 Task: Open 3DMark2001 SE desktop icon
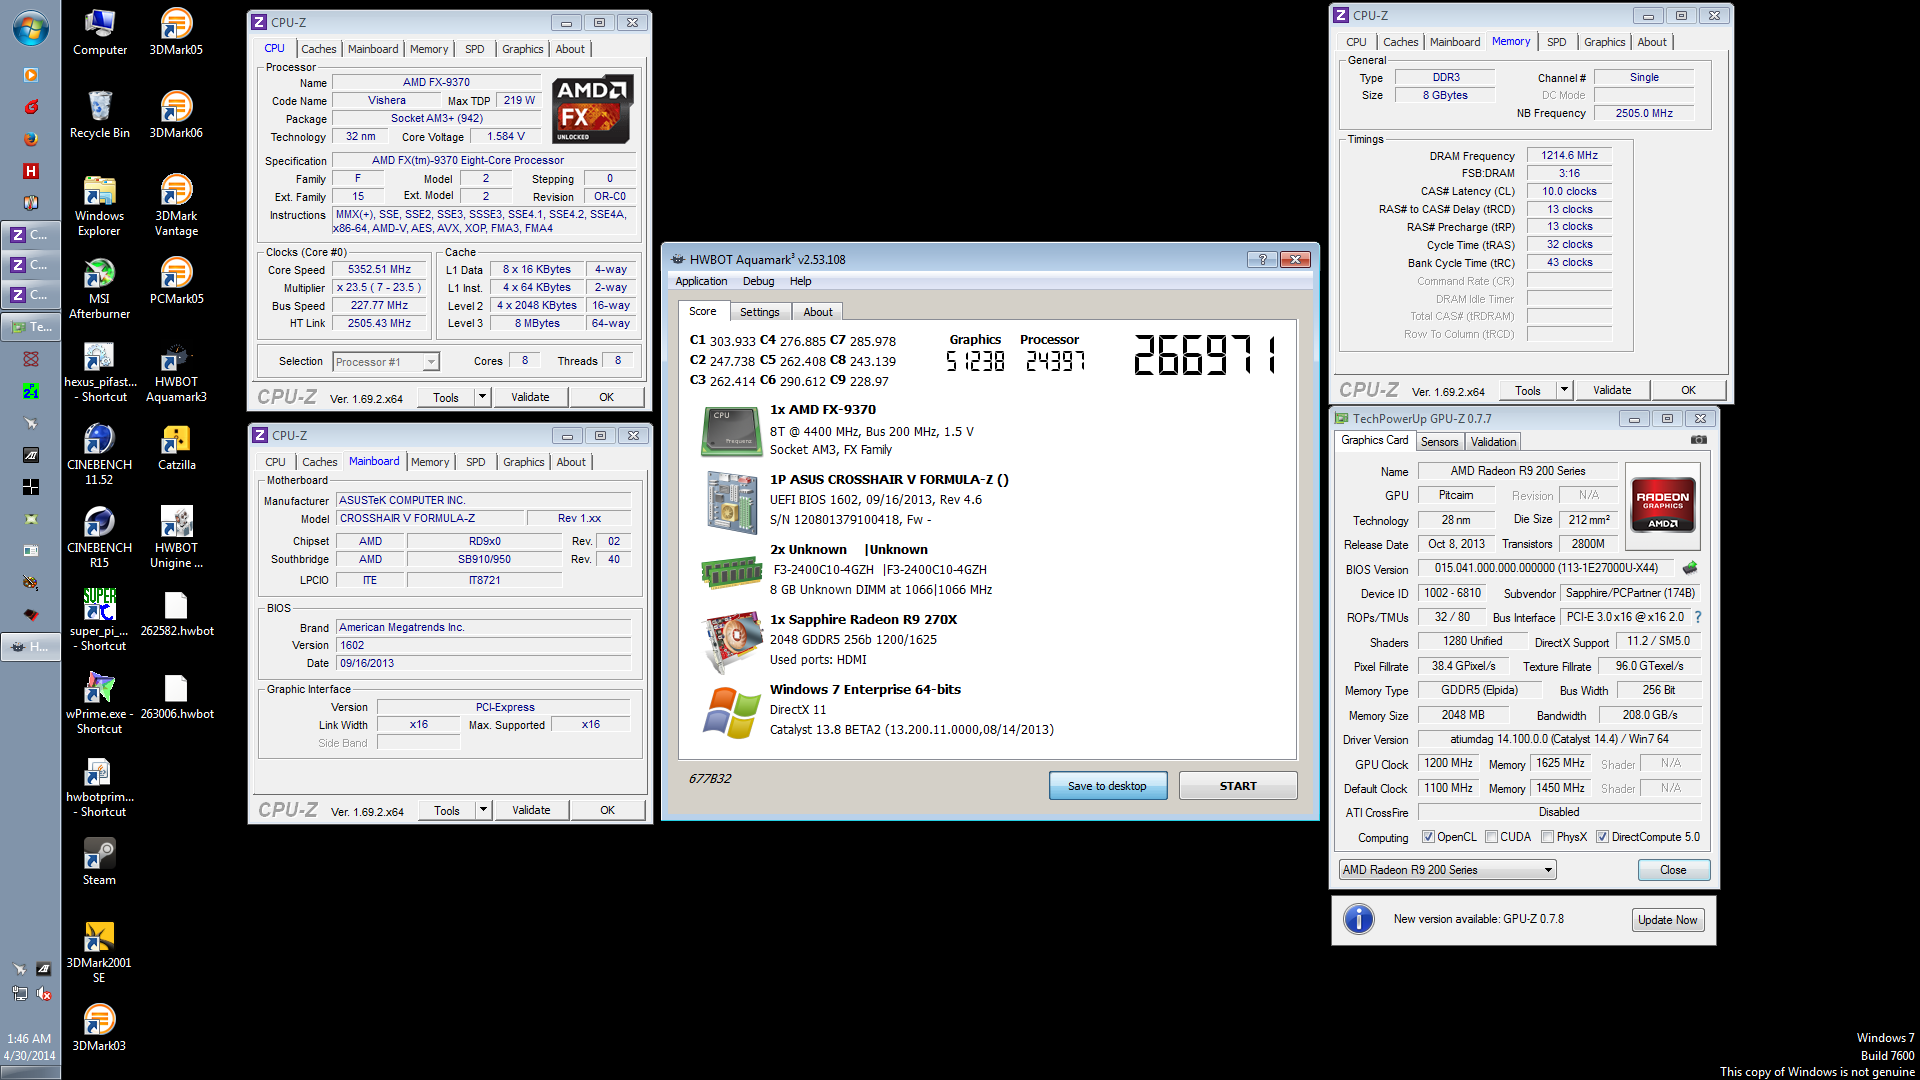pyautogui.click(x=99, y=952)
